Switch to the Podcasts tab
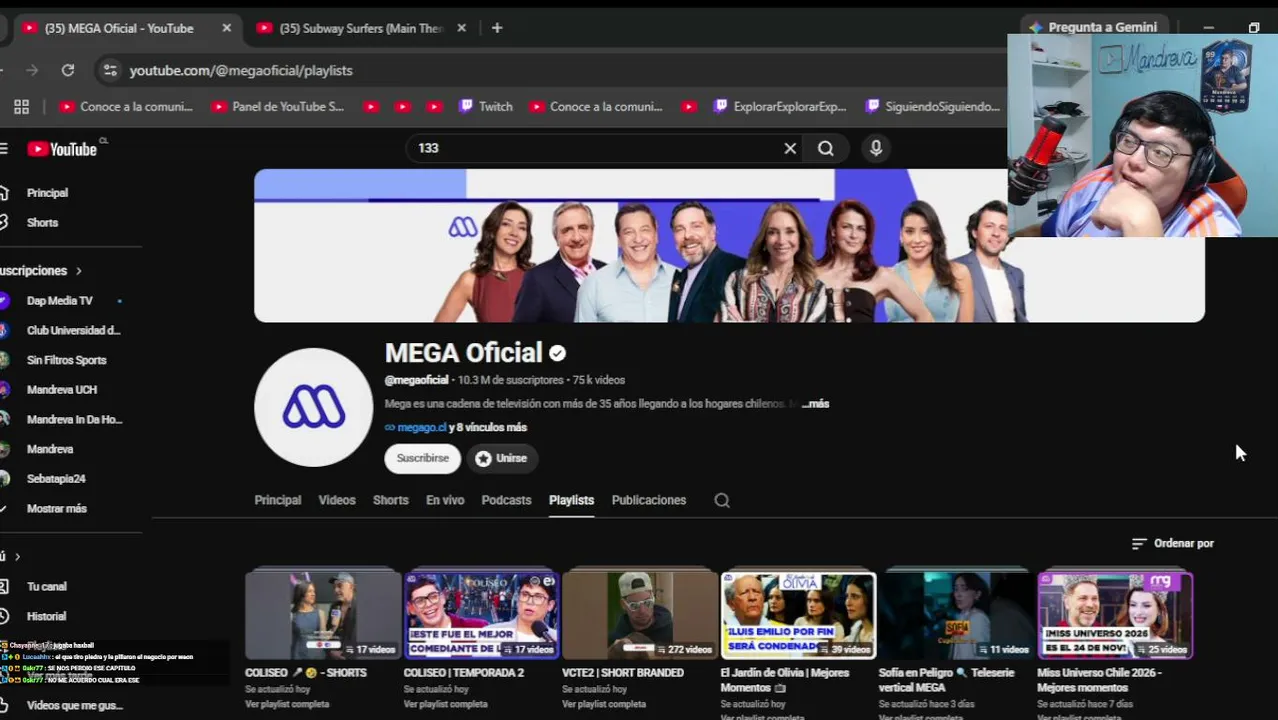The height and width of the screenshot is (720, 1278). click(506, 500)
